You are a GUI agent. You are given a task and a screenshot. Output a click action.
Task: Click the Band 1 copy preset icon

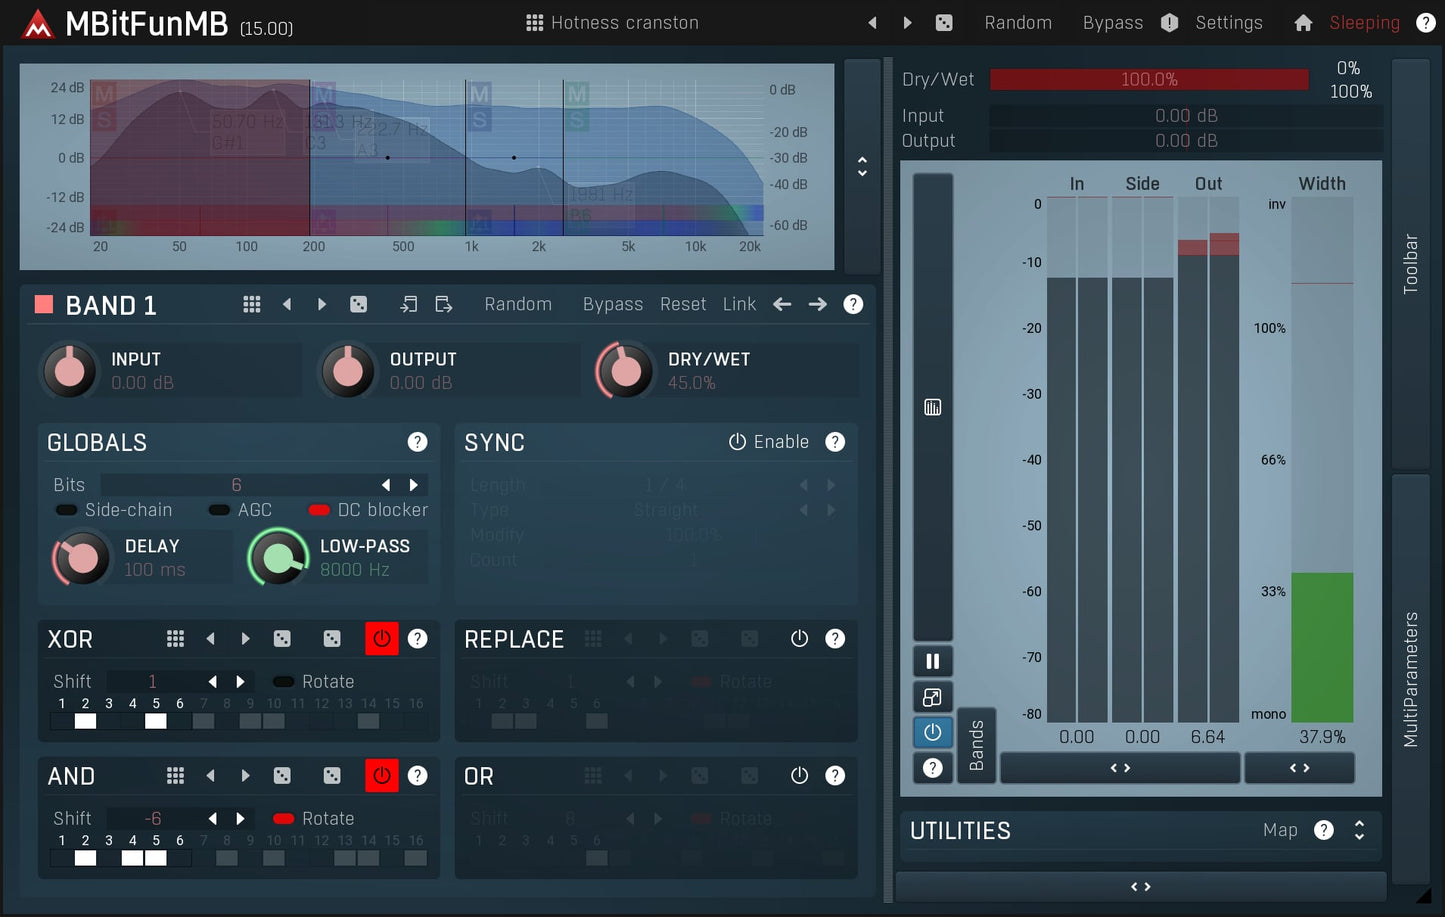pyautogui.click(x=408, y=304)
